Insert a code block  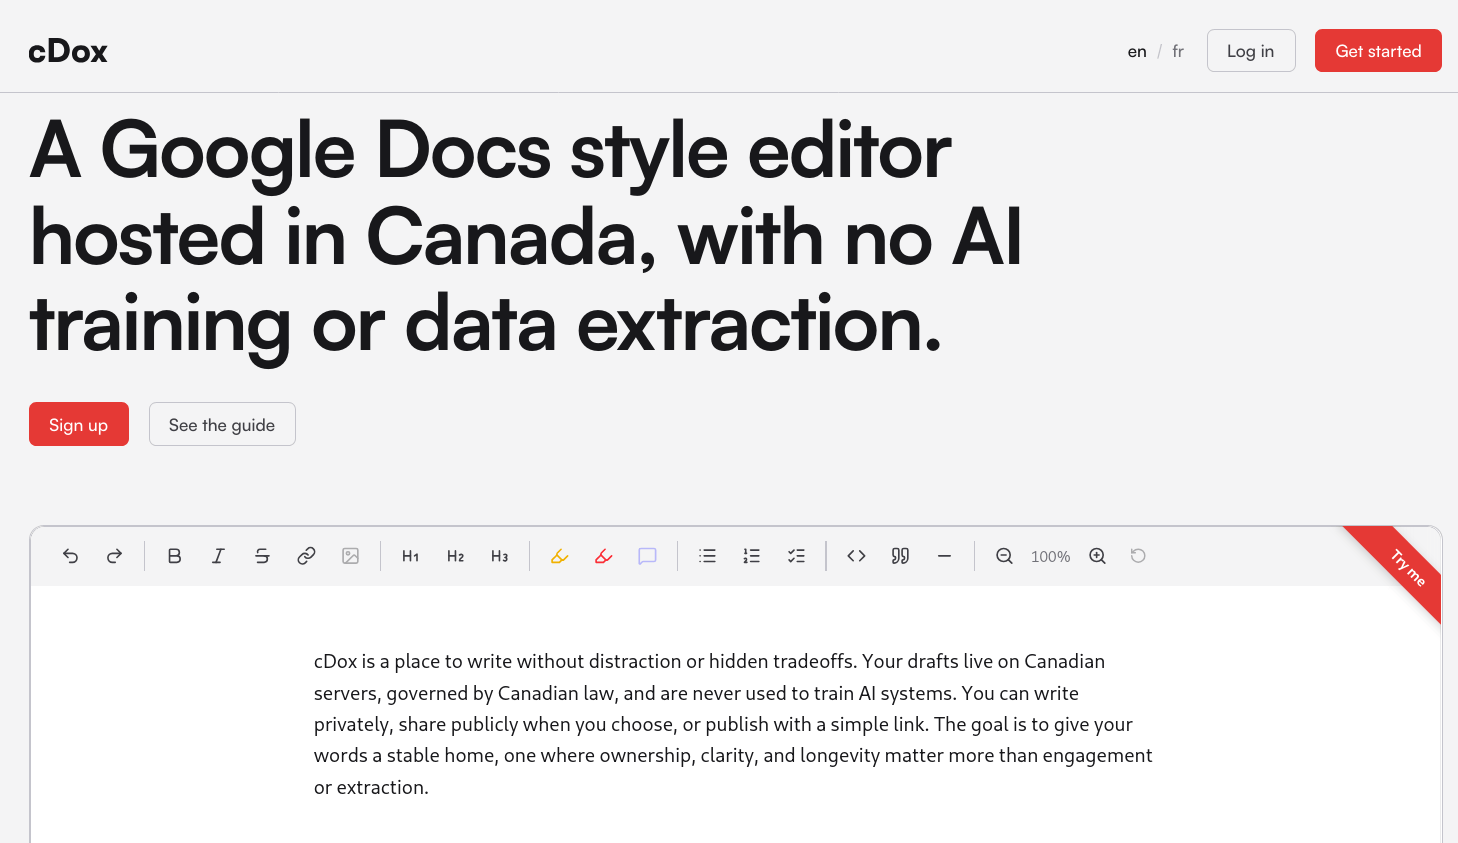pyautogui.click(x=856, y=556)
